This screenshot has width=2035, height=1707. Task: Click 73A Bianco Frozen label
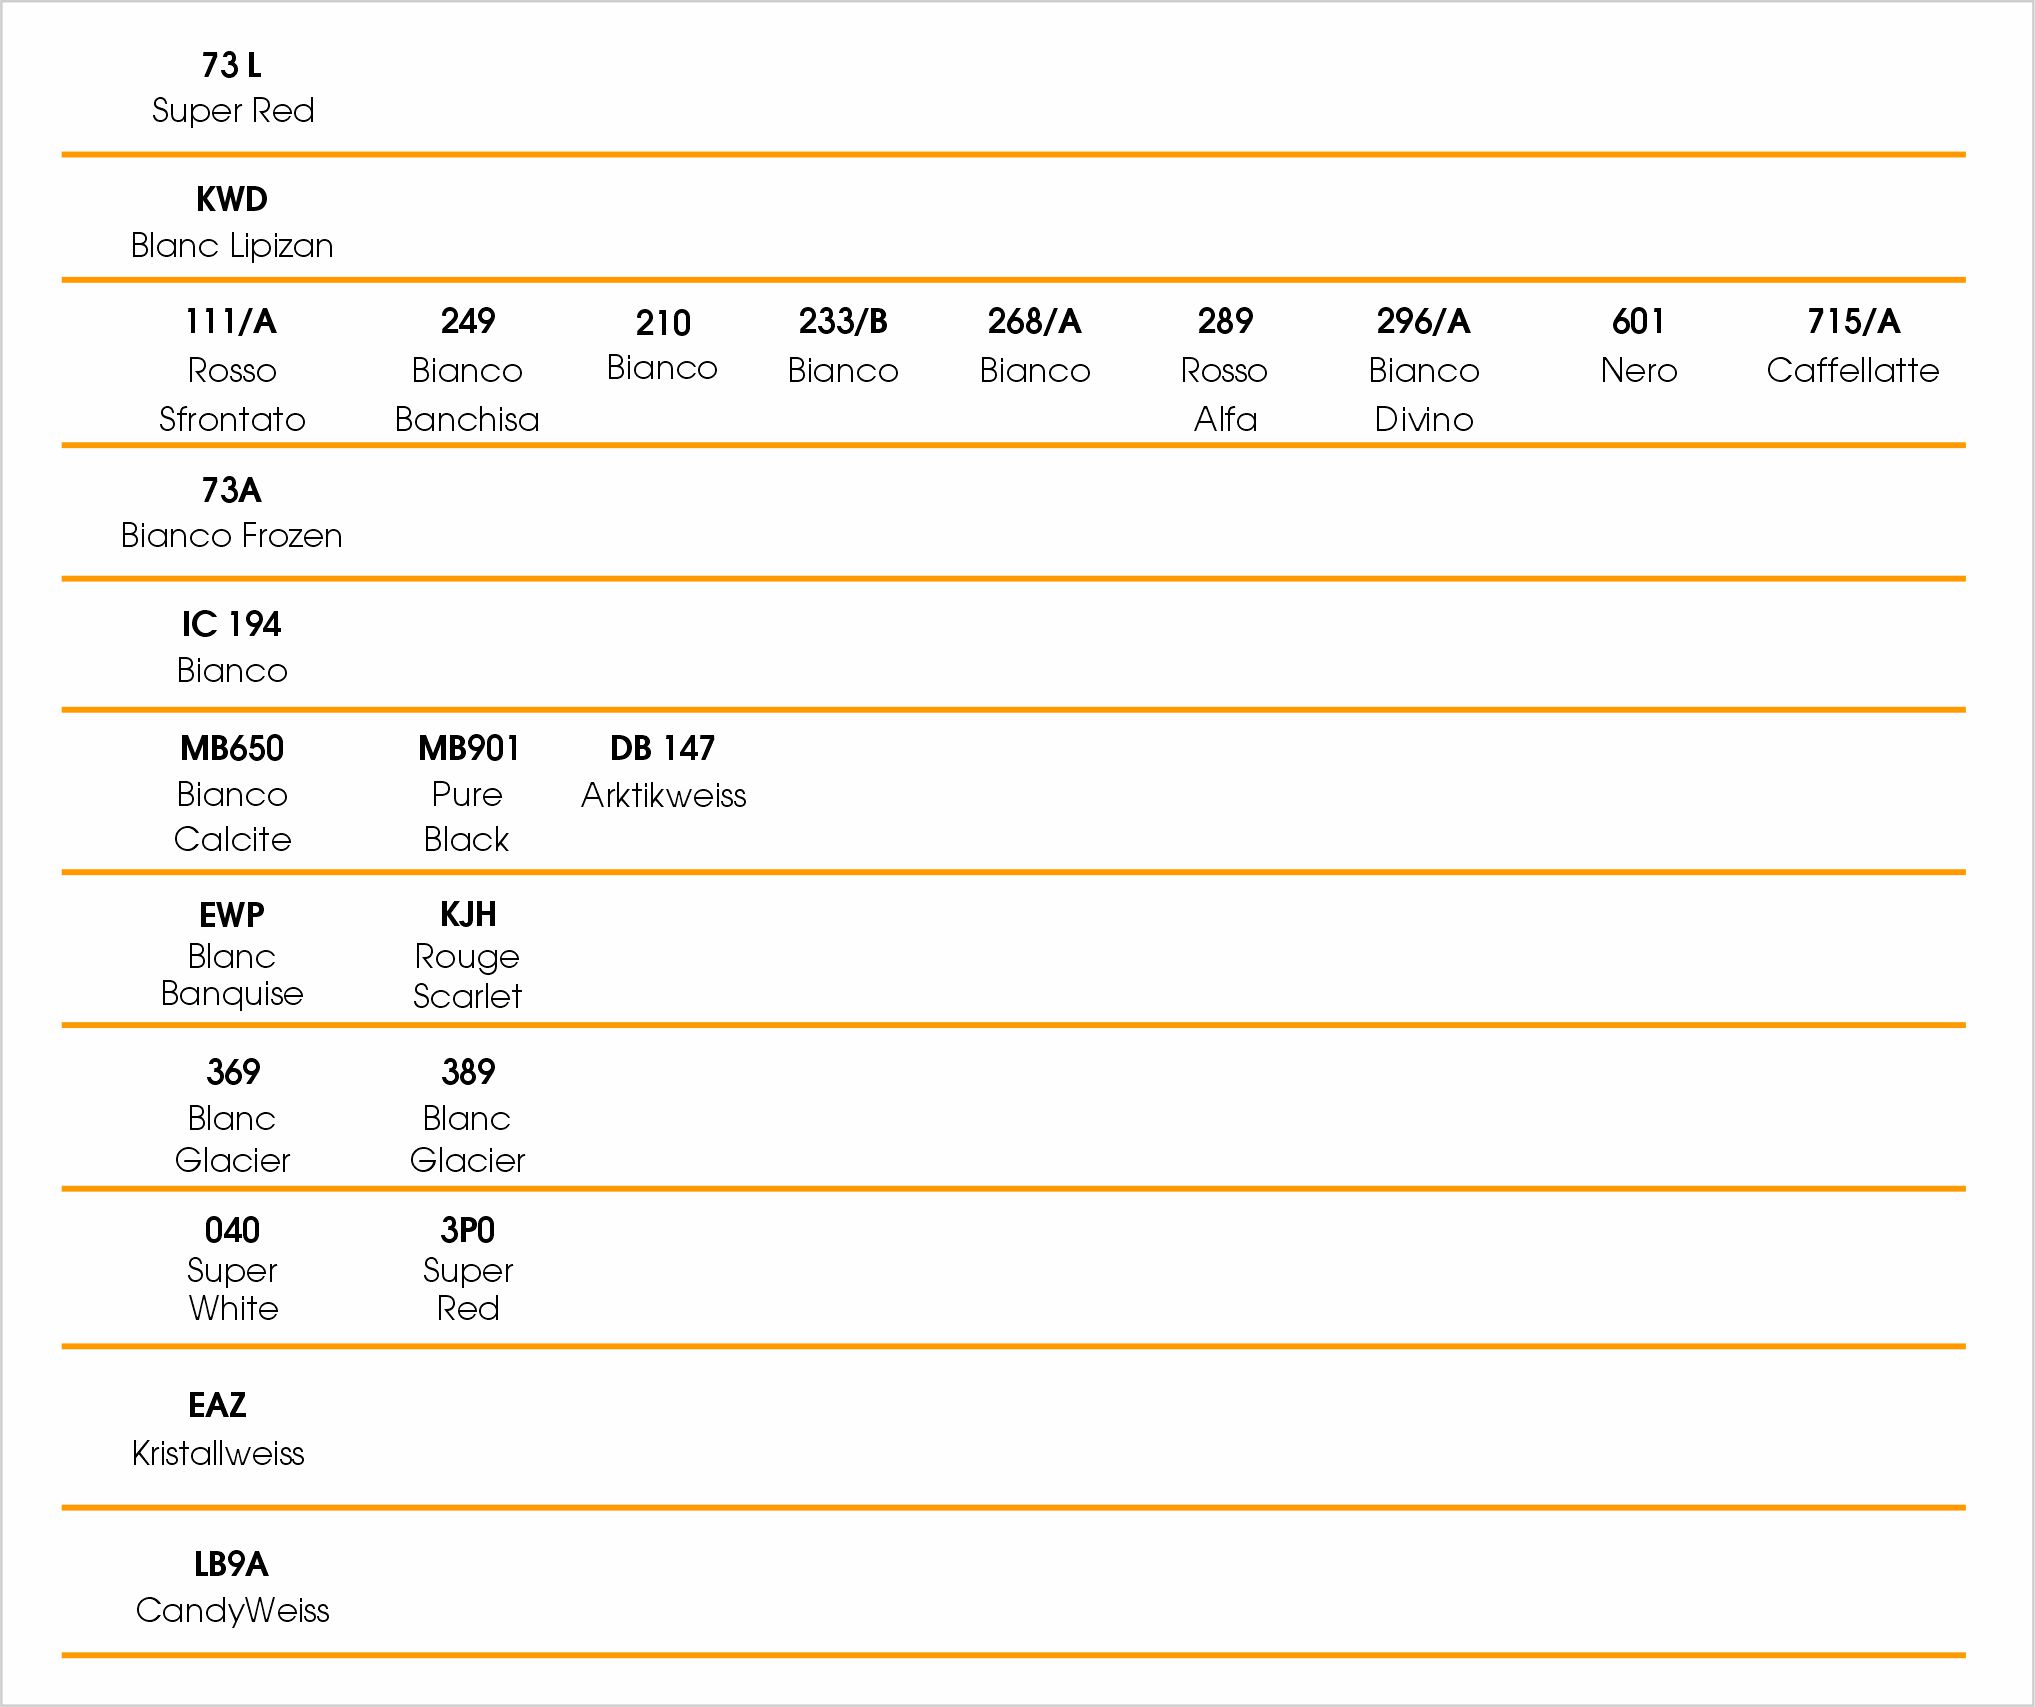pyautogui.click(x=232, y=512)
